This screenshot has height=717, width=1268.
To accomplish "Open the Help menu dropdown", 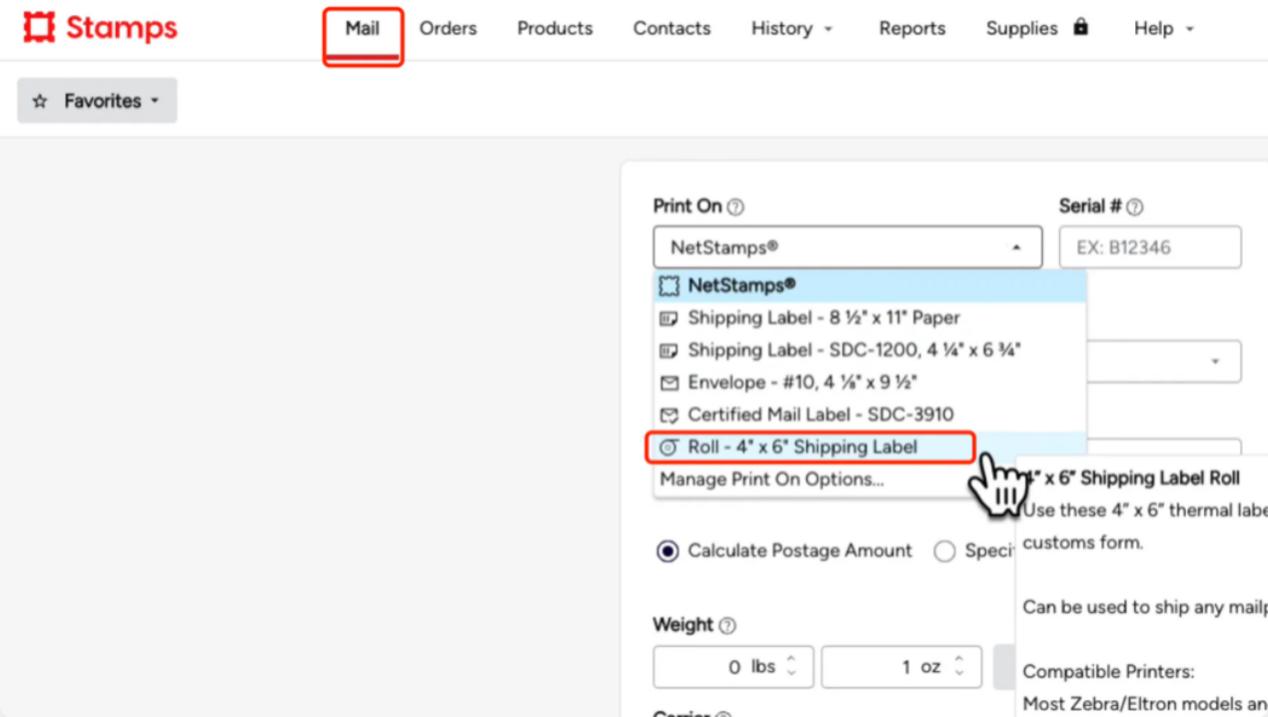I will 1163,29.
